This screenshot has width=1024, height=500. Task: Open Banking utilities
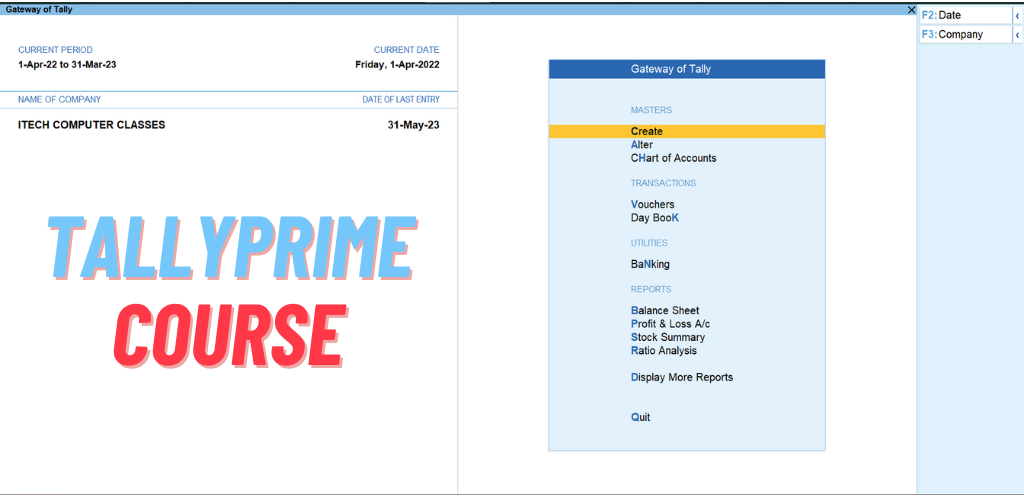650,264
